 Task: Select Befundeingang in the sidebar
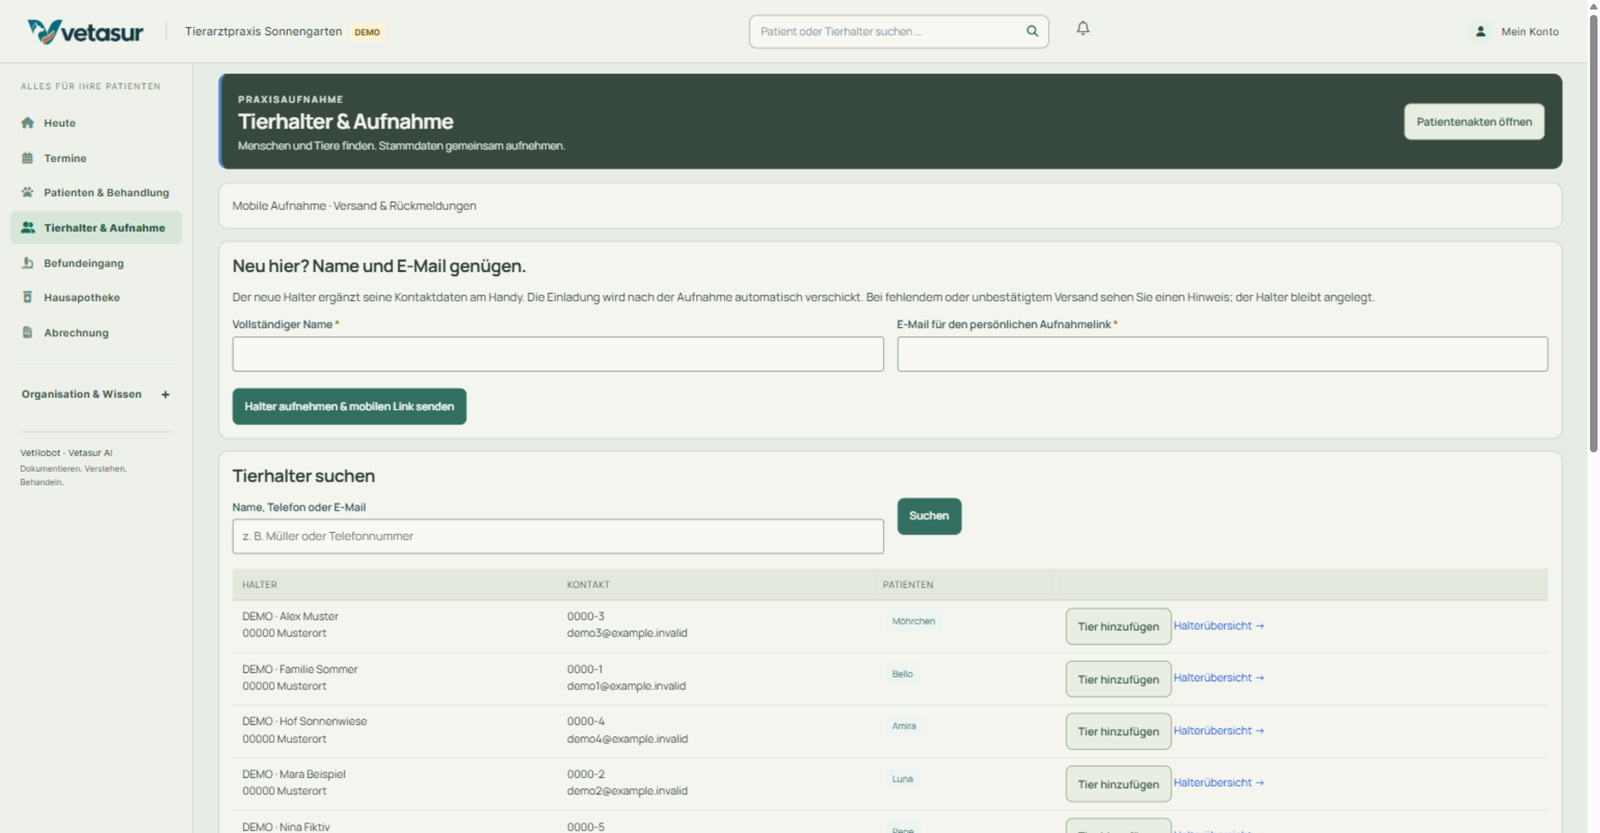pyautogui.click(x=96, y=263)
